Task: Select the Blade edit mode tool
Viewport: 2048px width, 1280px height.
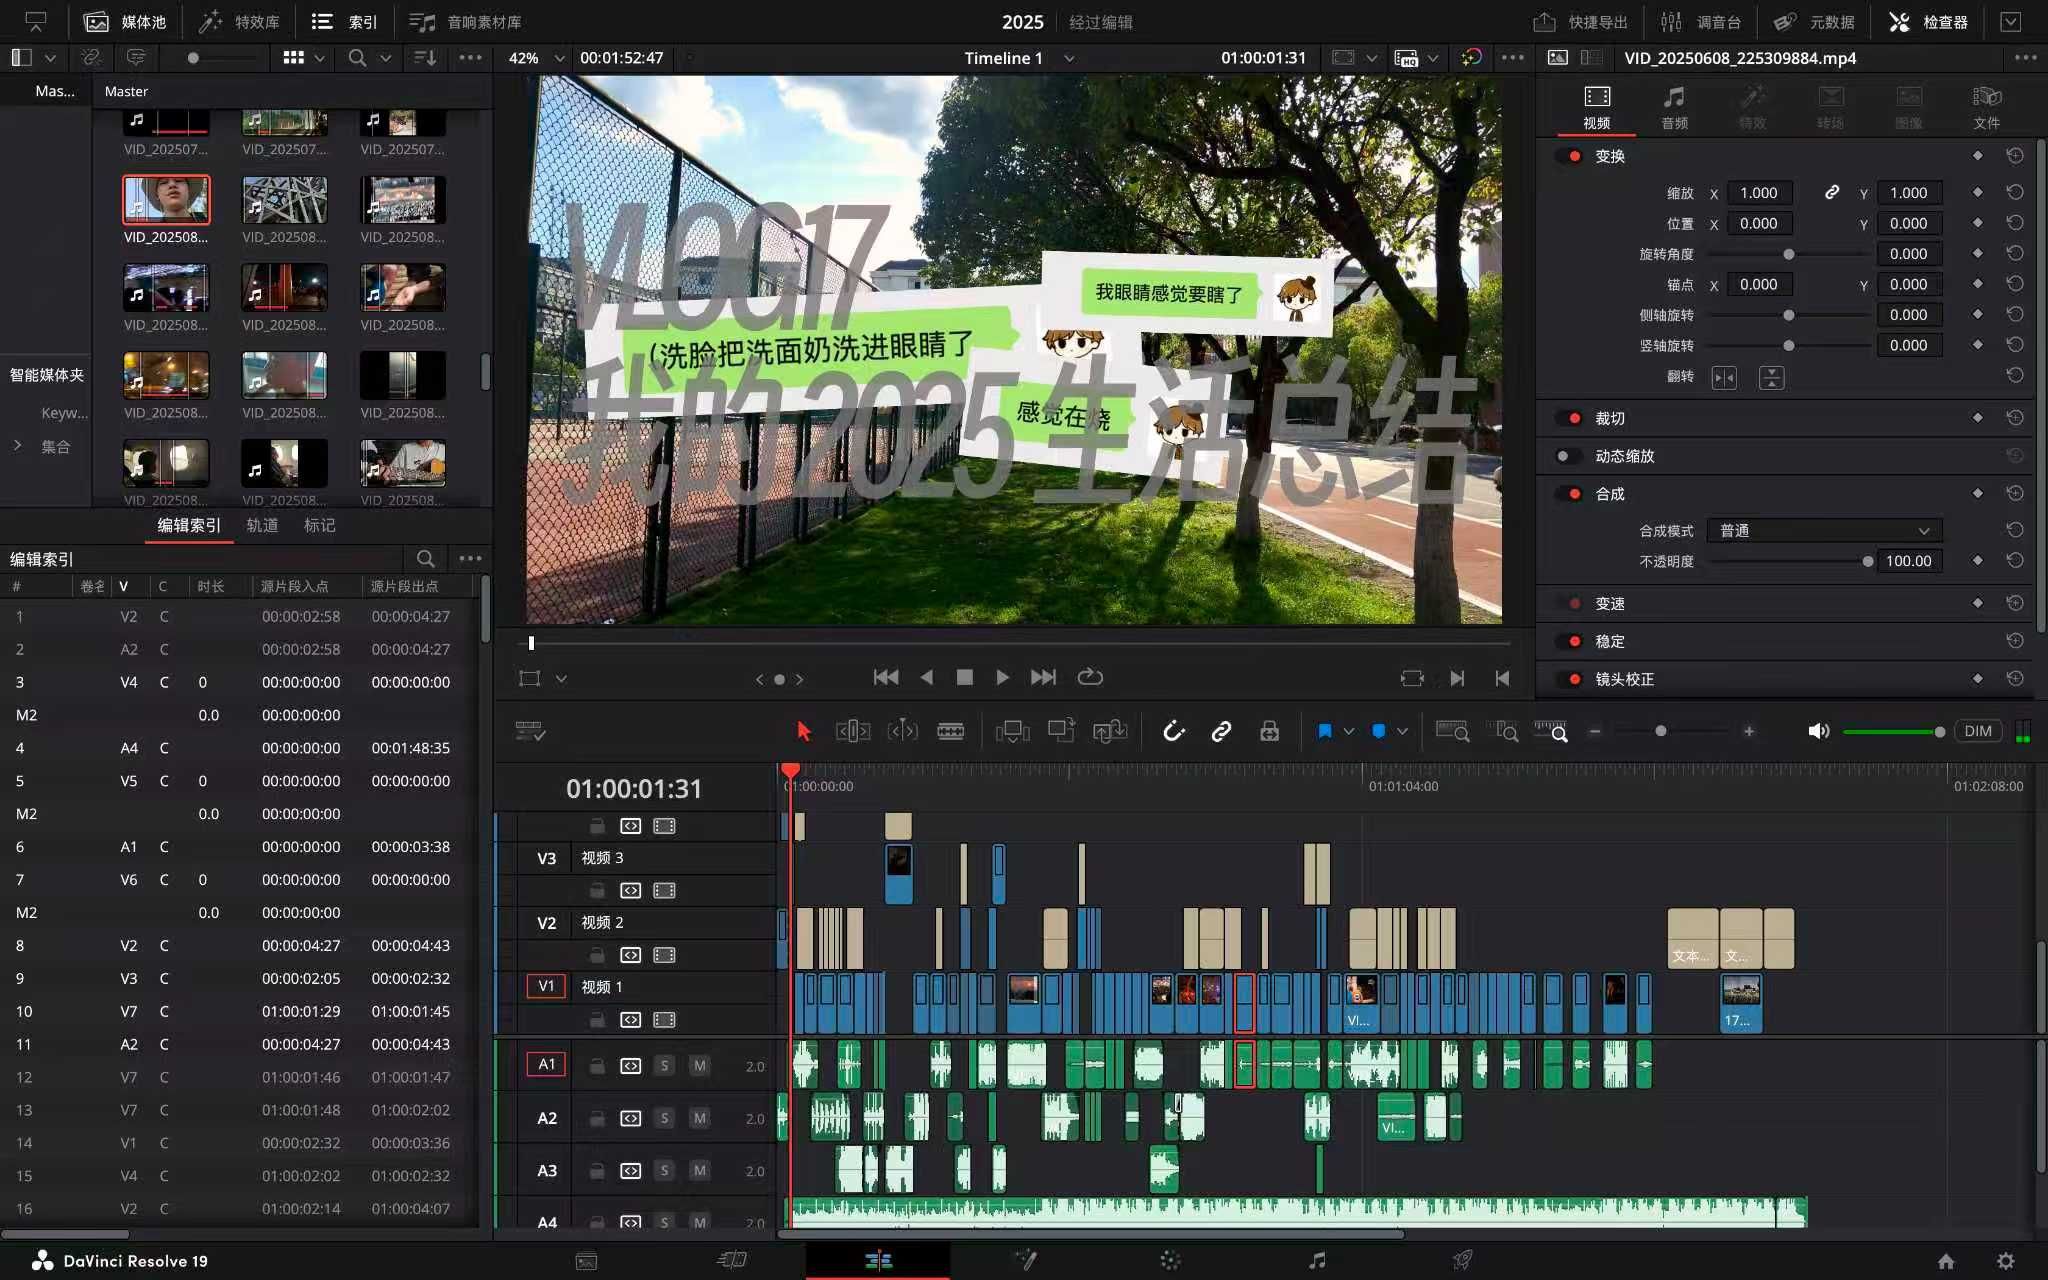Action: point(950,731)
